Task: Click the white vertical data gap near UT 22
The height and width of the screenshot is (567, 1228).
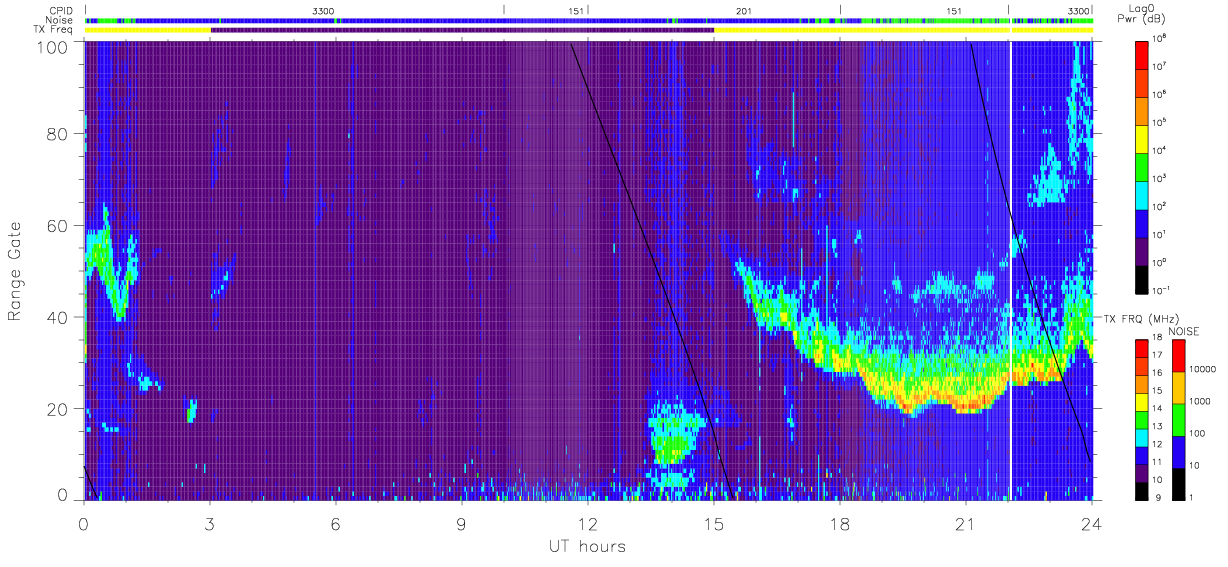Action: 1010,270
